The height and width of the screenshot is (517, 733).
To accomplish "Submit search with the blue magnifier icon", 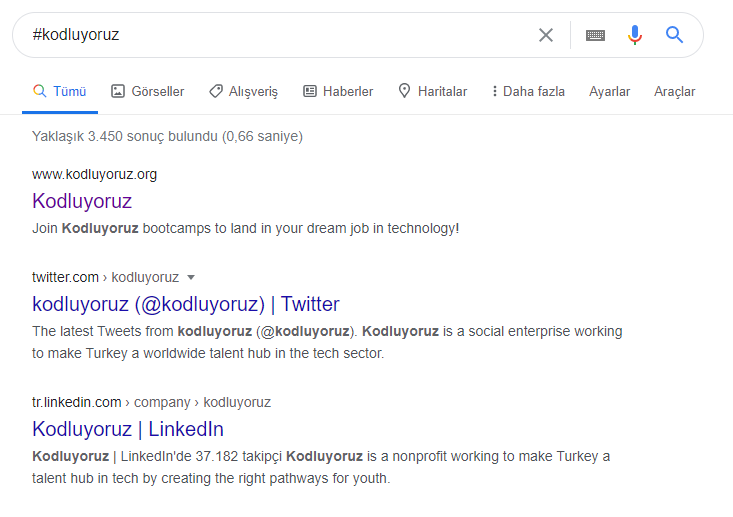I will 674,35.
